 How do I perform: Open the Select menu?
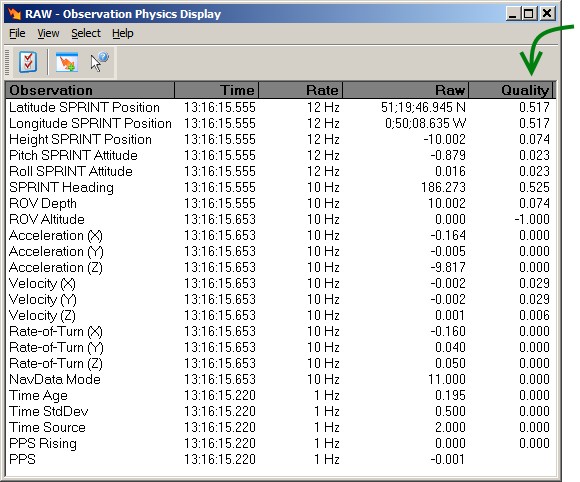[86, 33]
